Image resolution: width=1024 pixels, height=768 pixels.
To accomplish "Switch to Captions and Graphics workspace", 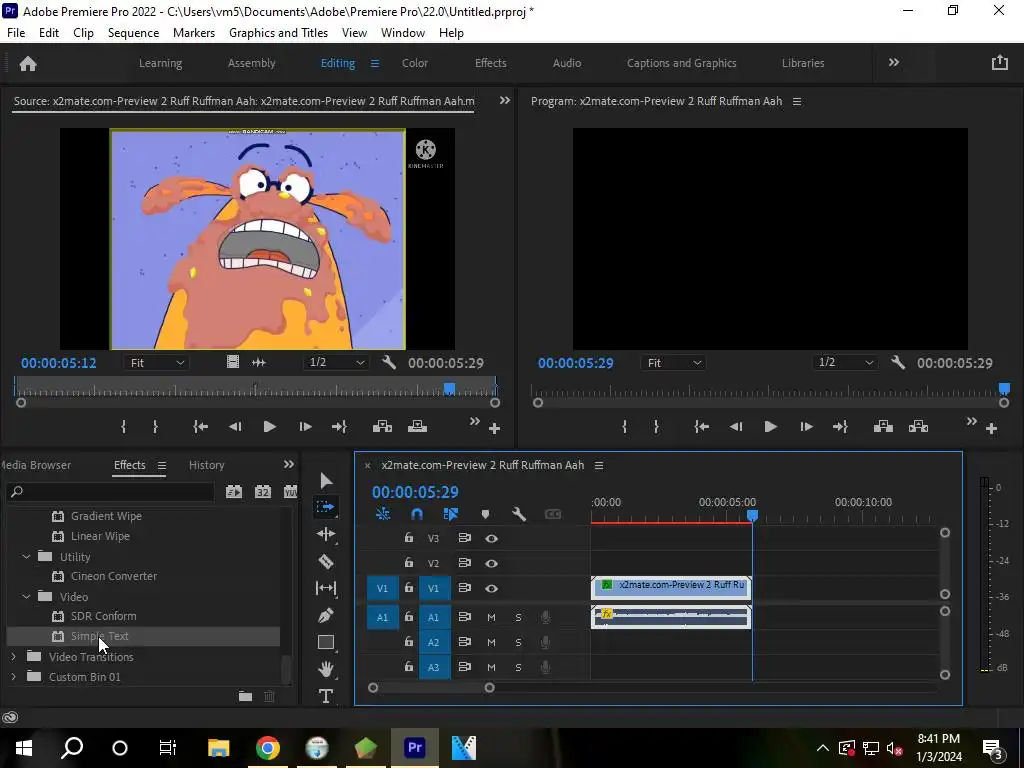I will point(682,63).
